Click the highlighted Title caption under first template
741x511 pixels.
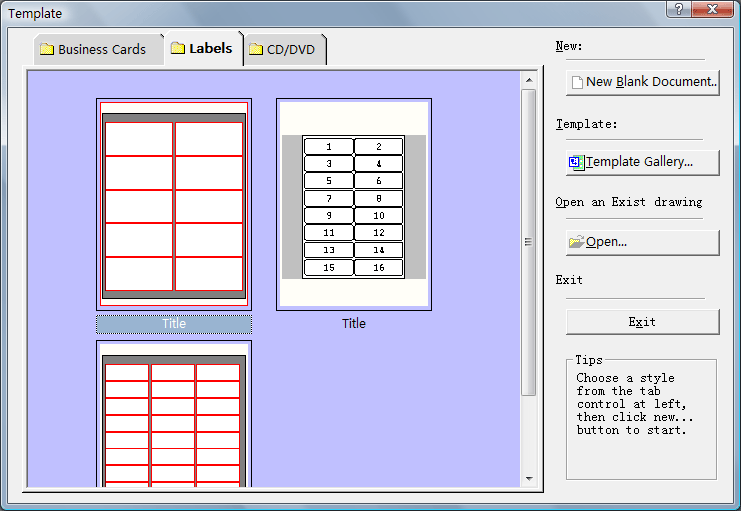tap(174, 324)
